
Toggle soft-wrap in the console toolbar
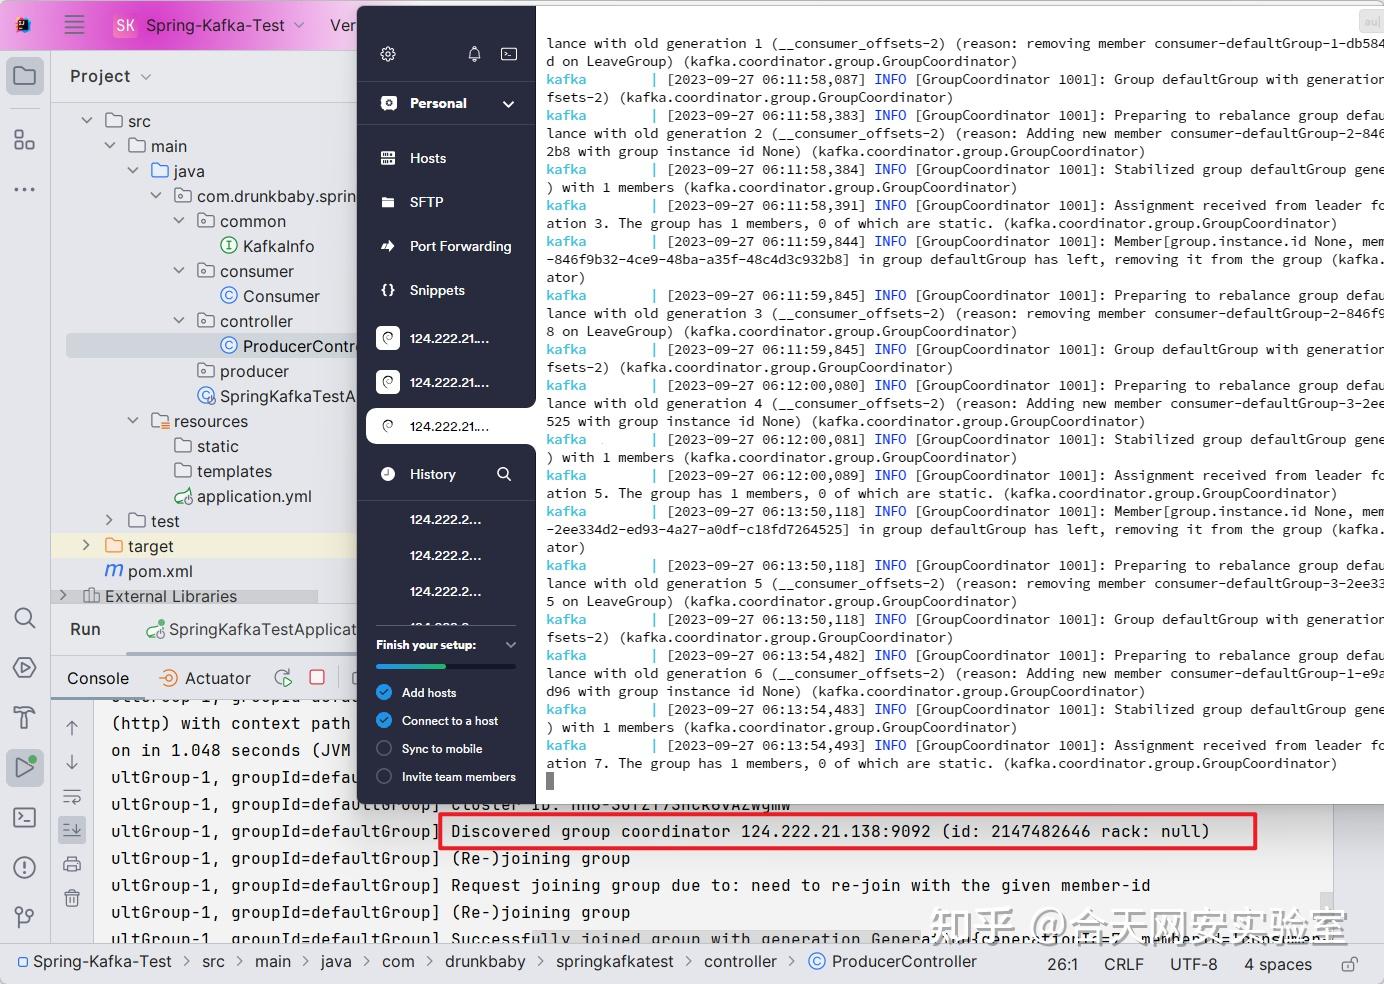(72, 796)
